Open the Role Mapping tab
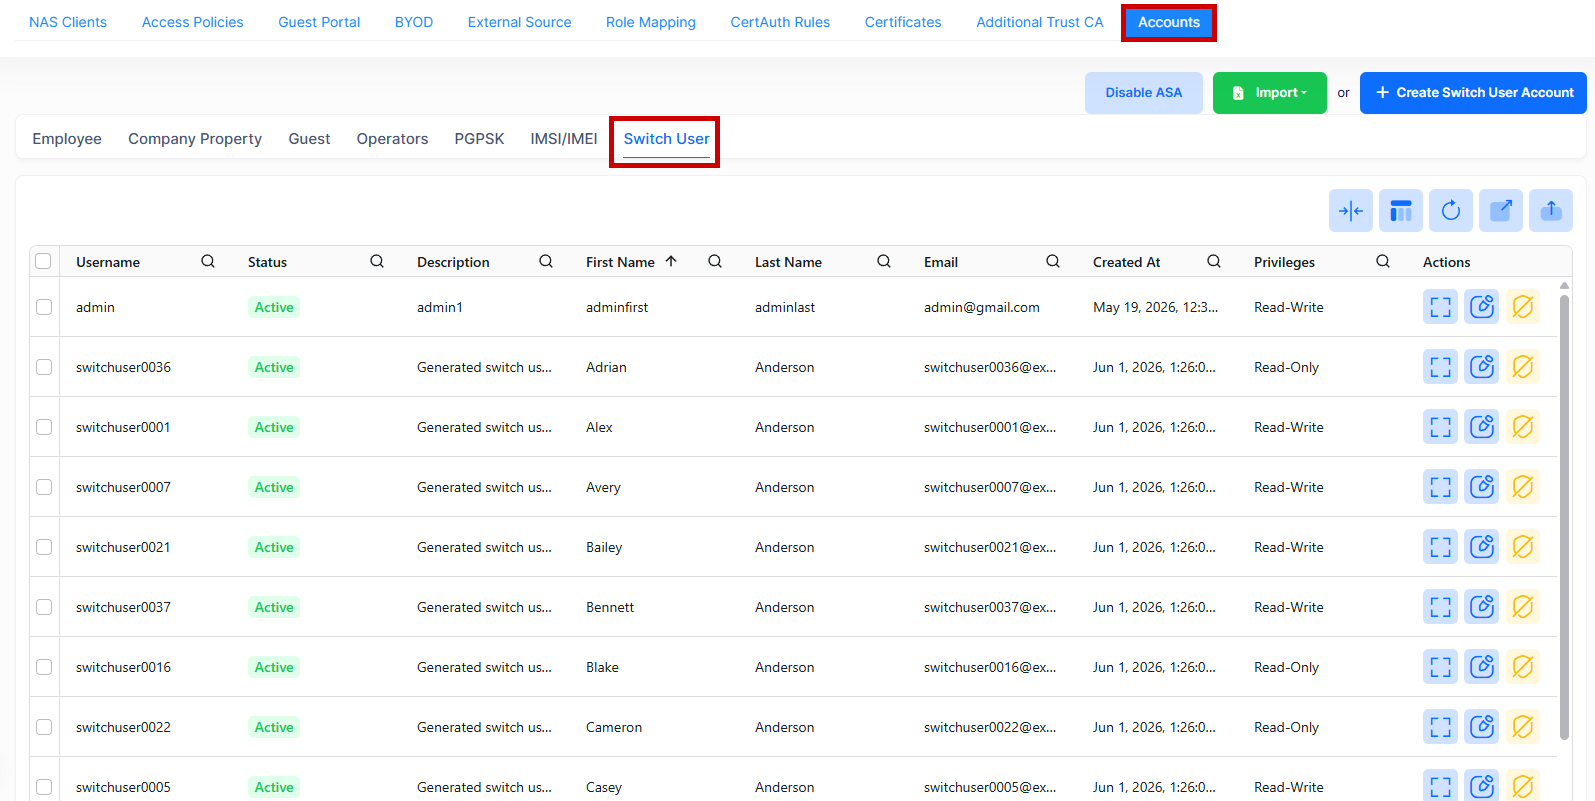Viewport: 1595px width, 801px height. 651,22
